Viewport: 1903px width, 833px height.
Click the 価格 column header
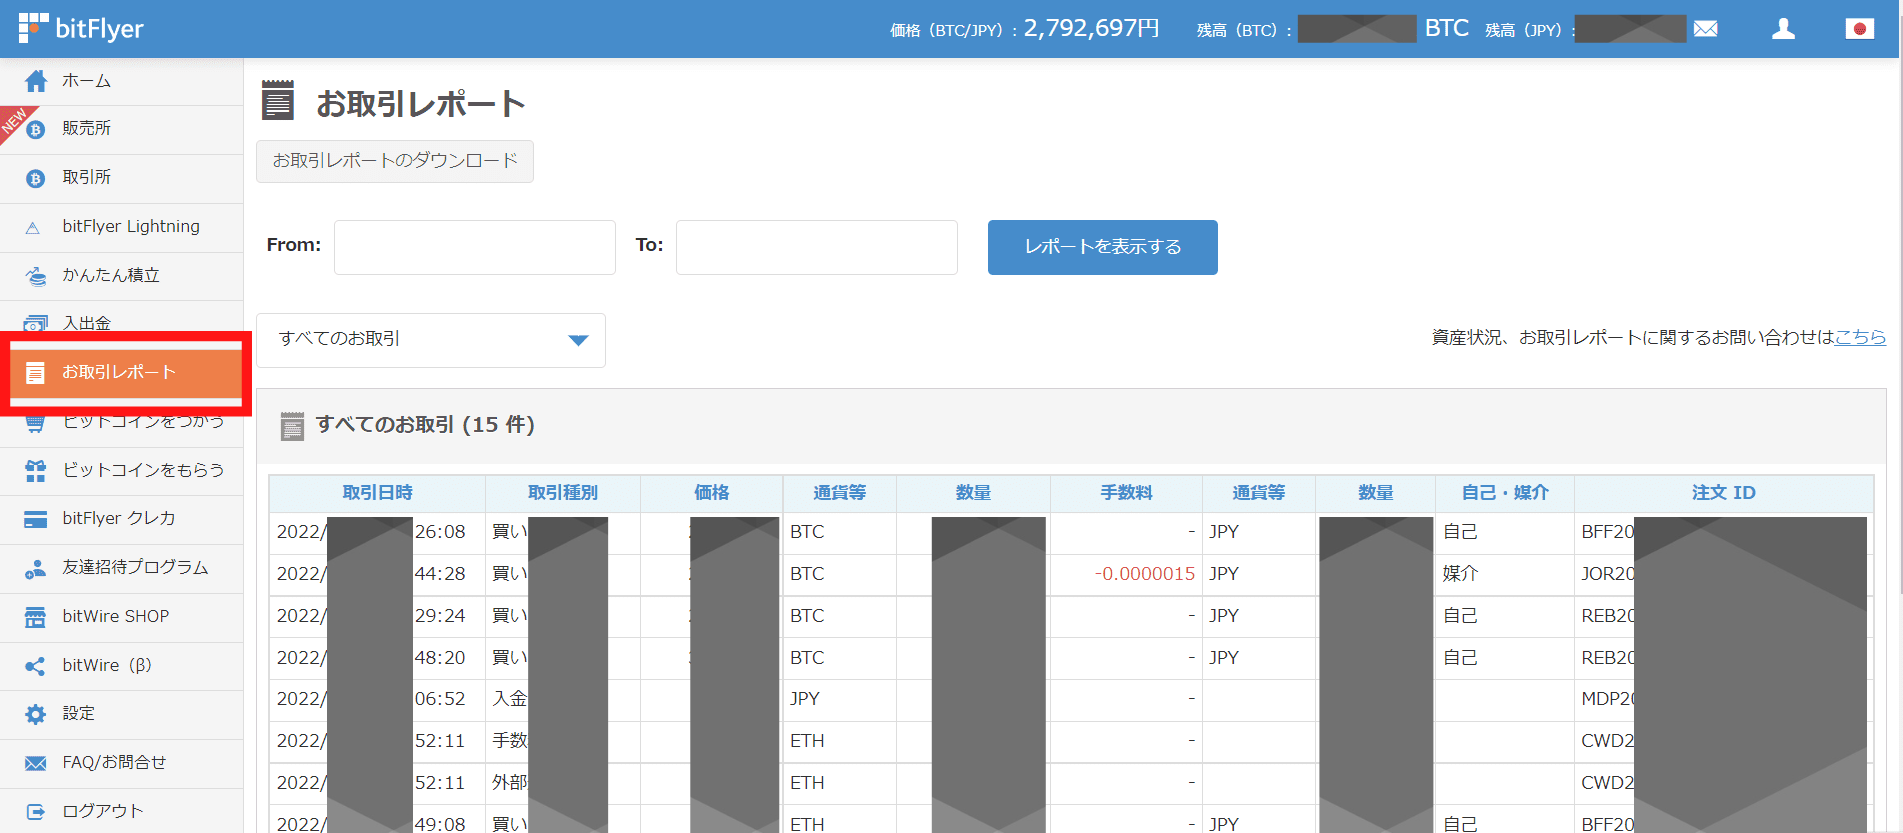tap(712, 493)
